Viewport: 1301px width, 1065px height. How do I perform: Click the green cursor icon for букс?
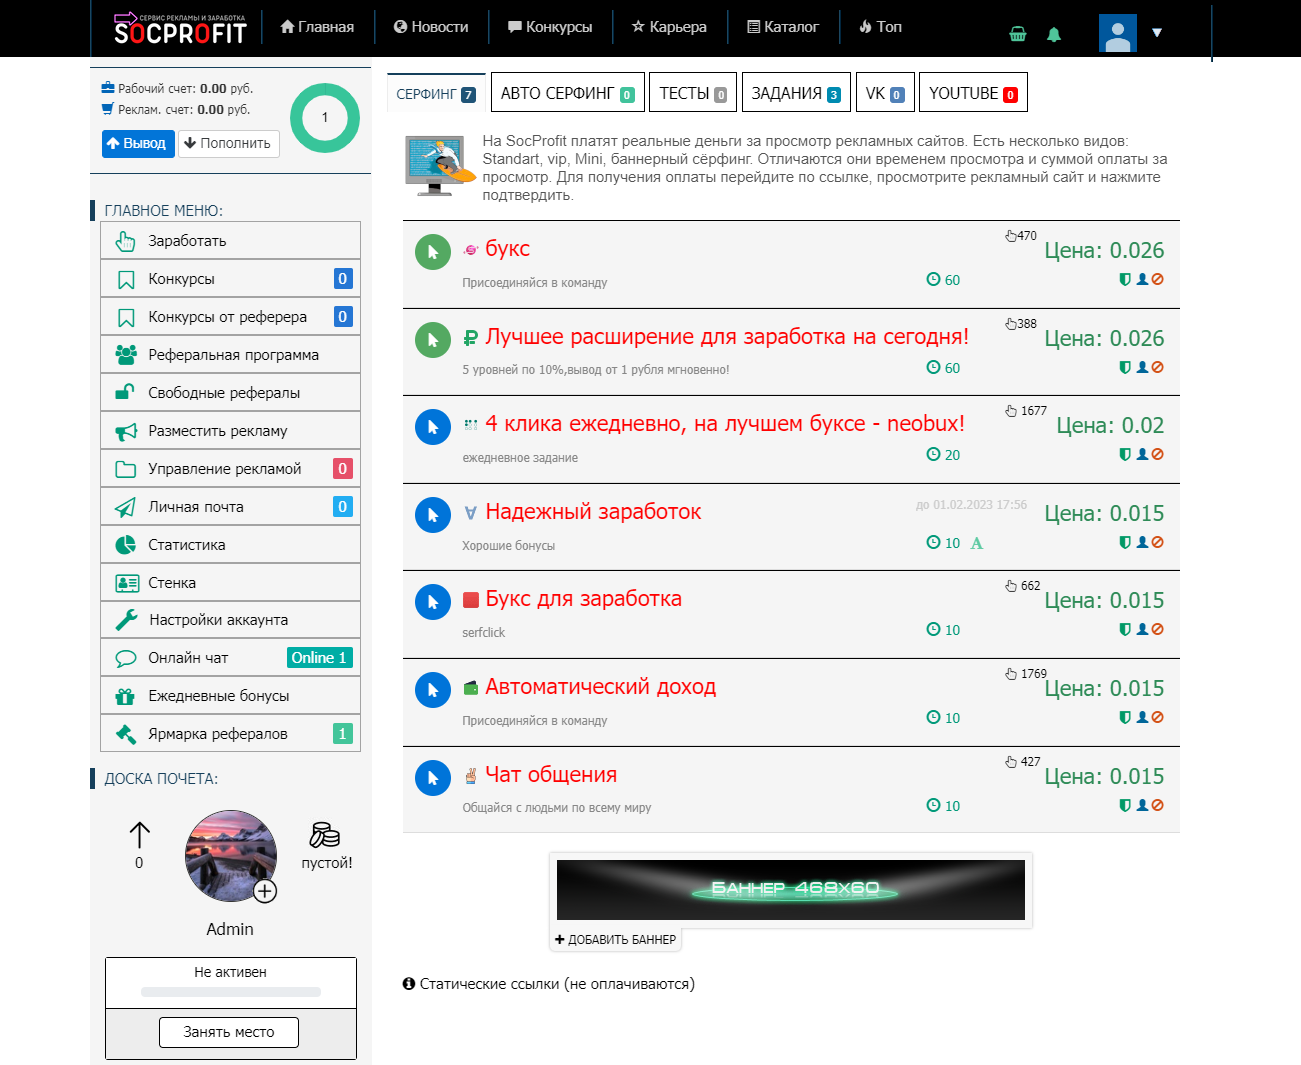(433, 252)
